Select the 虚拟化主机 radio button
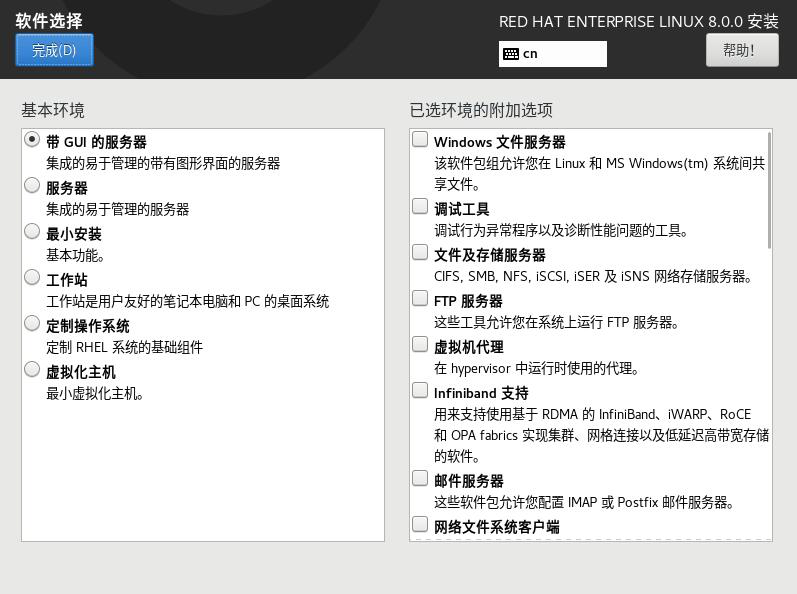 (x=32, y=369)
